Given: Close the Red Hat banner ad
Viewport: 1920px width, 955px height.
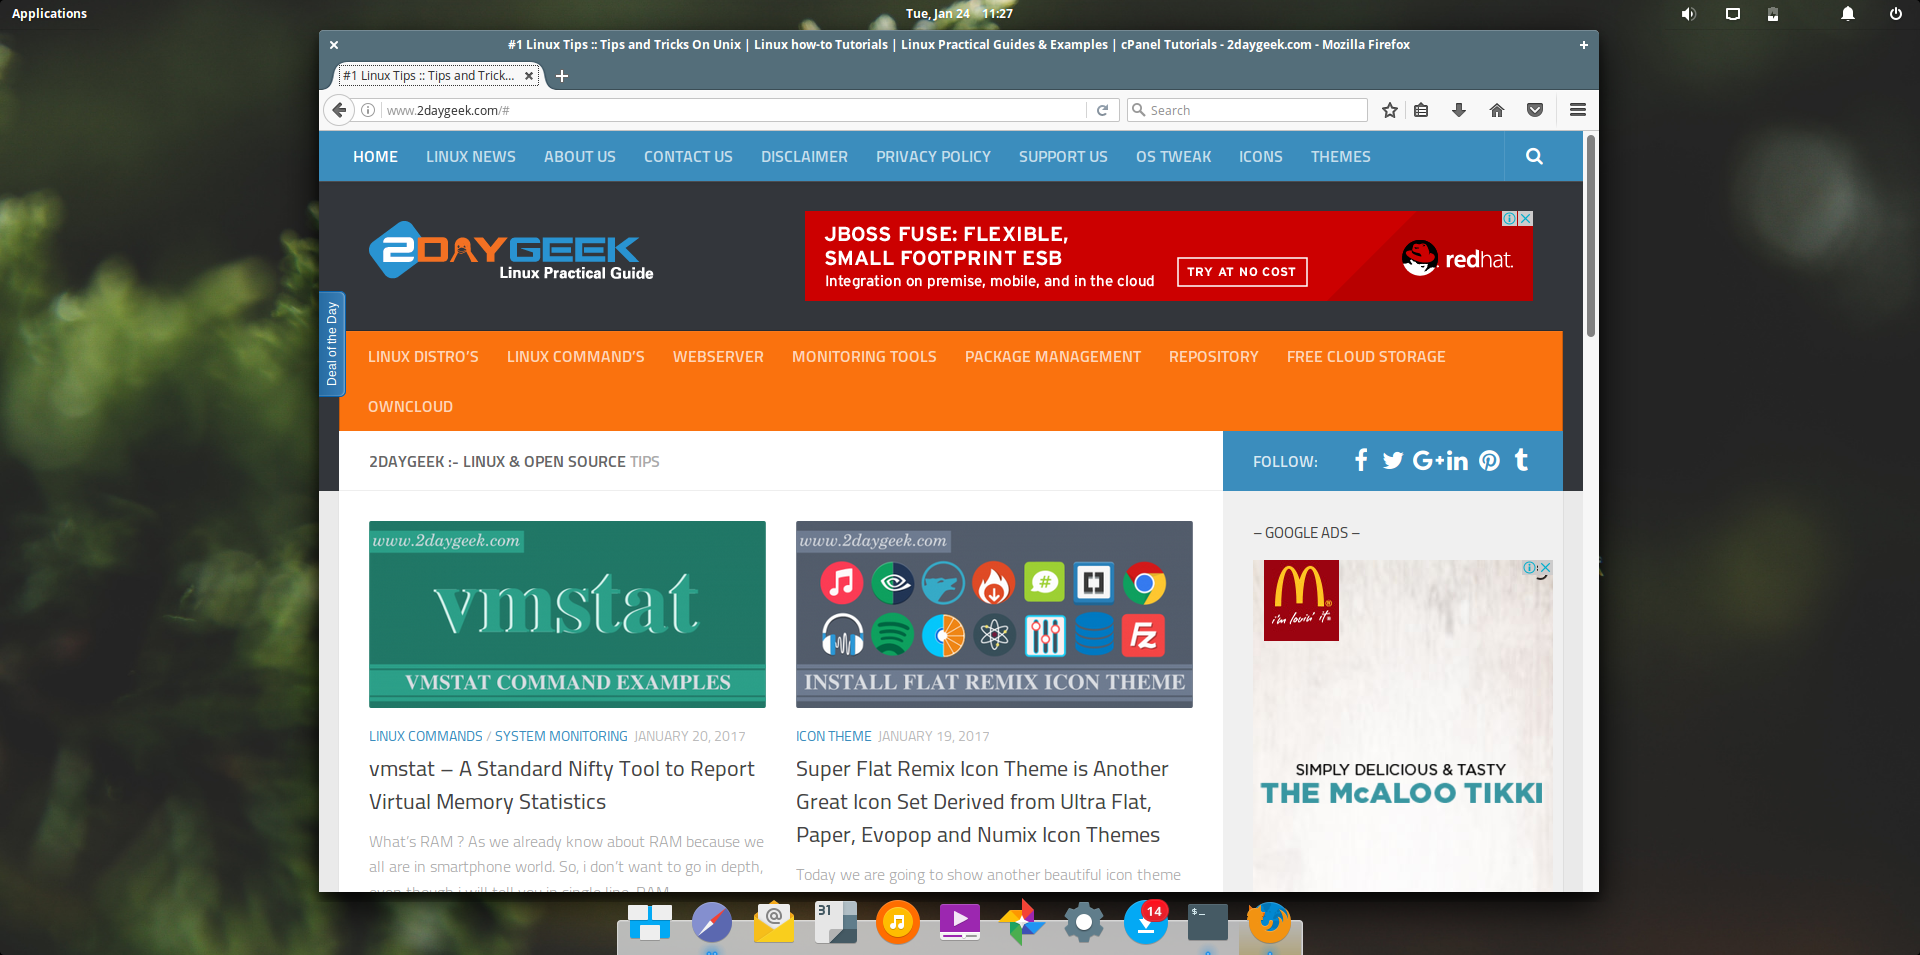Looking at the screenshot, I should coord(1526,219).
